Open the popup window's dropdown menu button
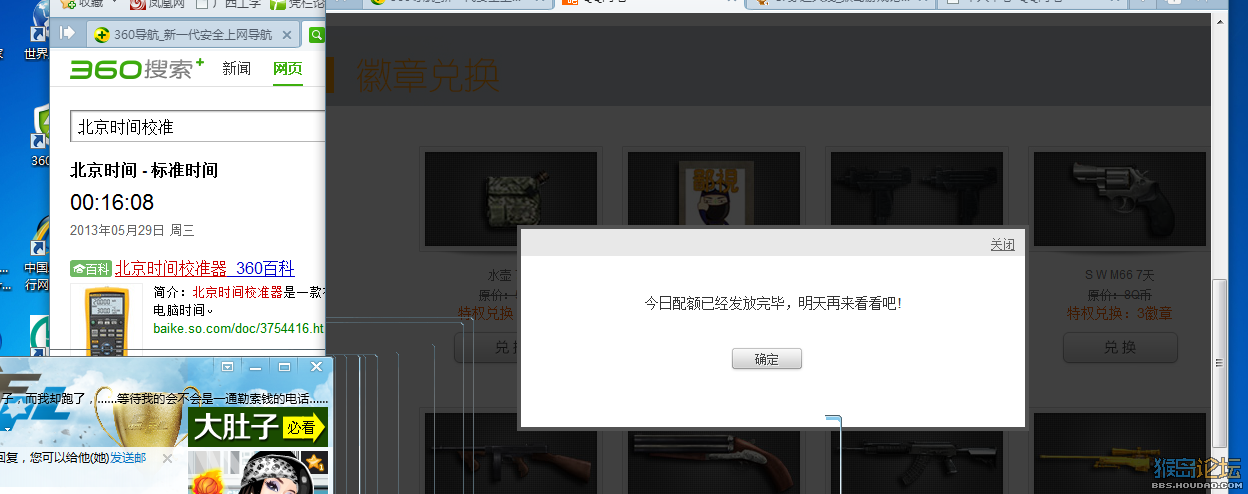This screenshot has height=494, width=1248. click(228, 367)
